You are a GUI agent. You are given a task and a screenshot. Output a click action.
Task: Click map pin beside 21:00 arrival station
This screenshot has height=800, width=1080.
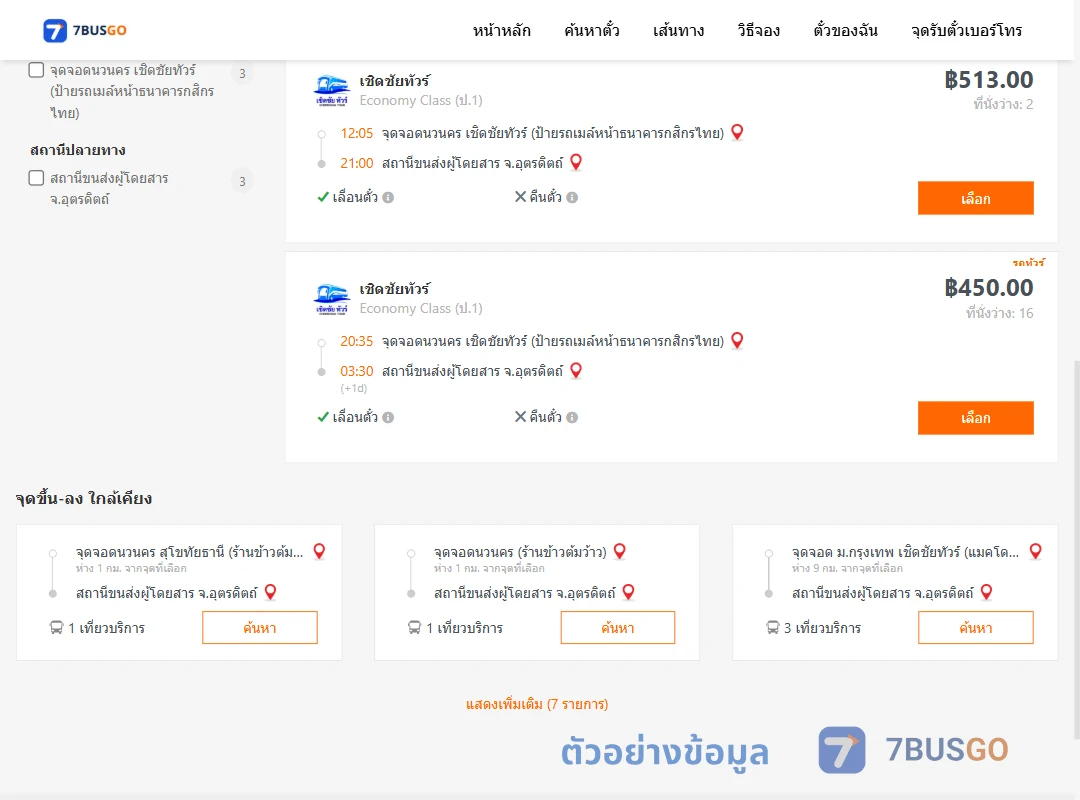577,162
